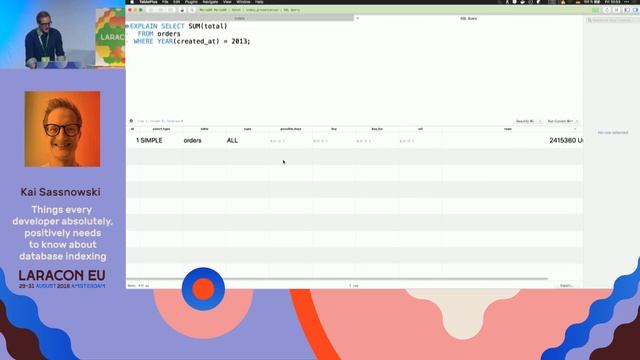
Task: Click the rows column header
Action: [507, 129]
